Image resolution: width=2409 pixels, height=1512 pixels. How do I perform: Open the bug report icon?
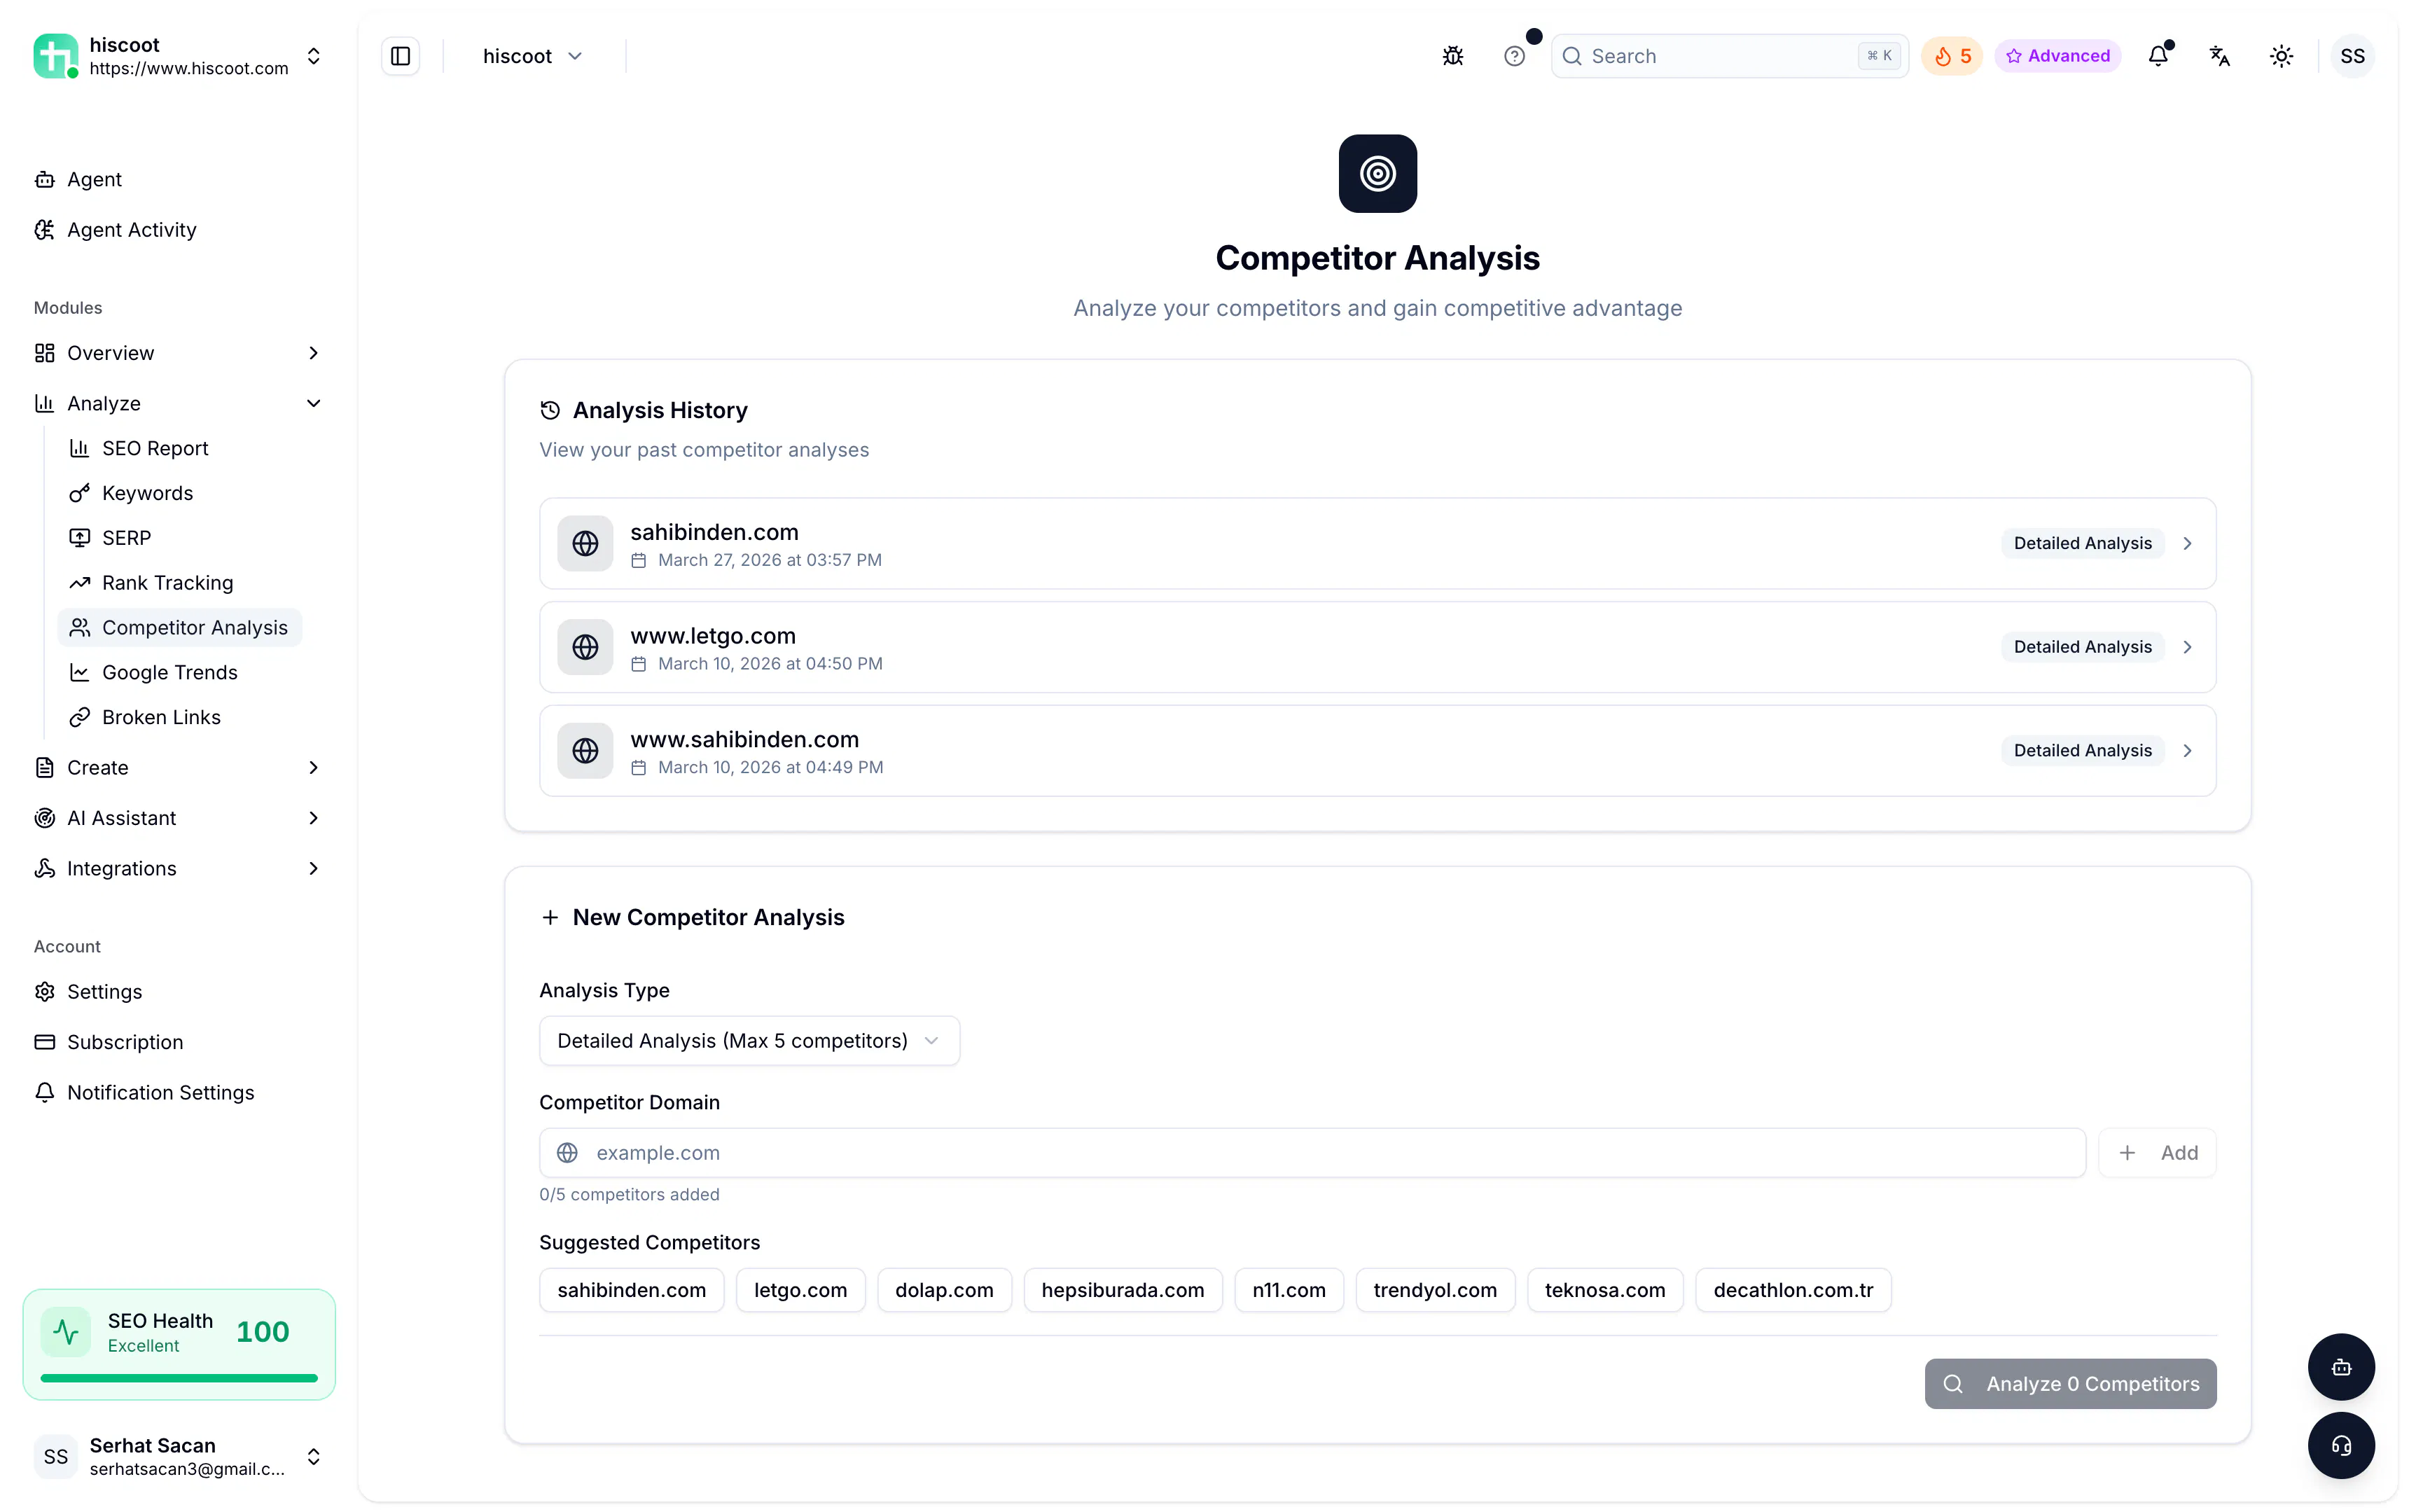[1452, 56]
